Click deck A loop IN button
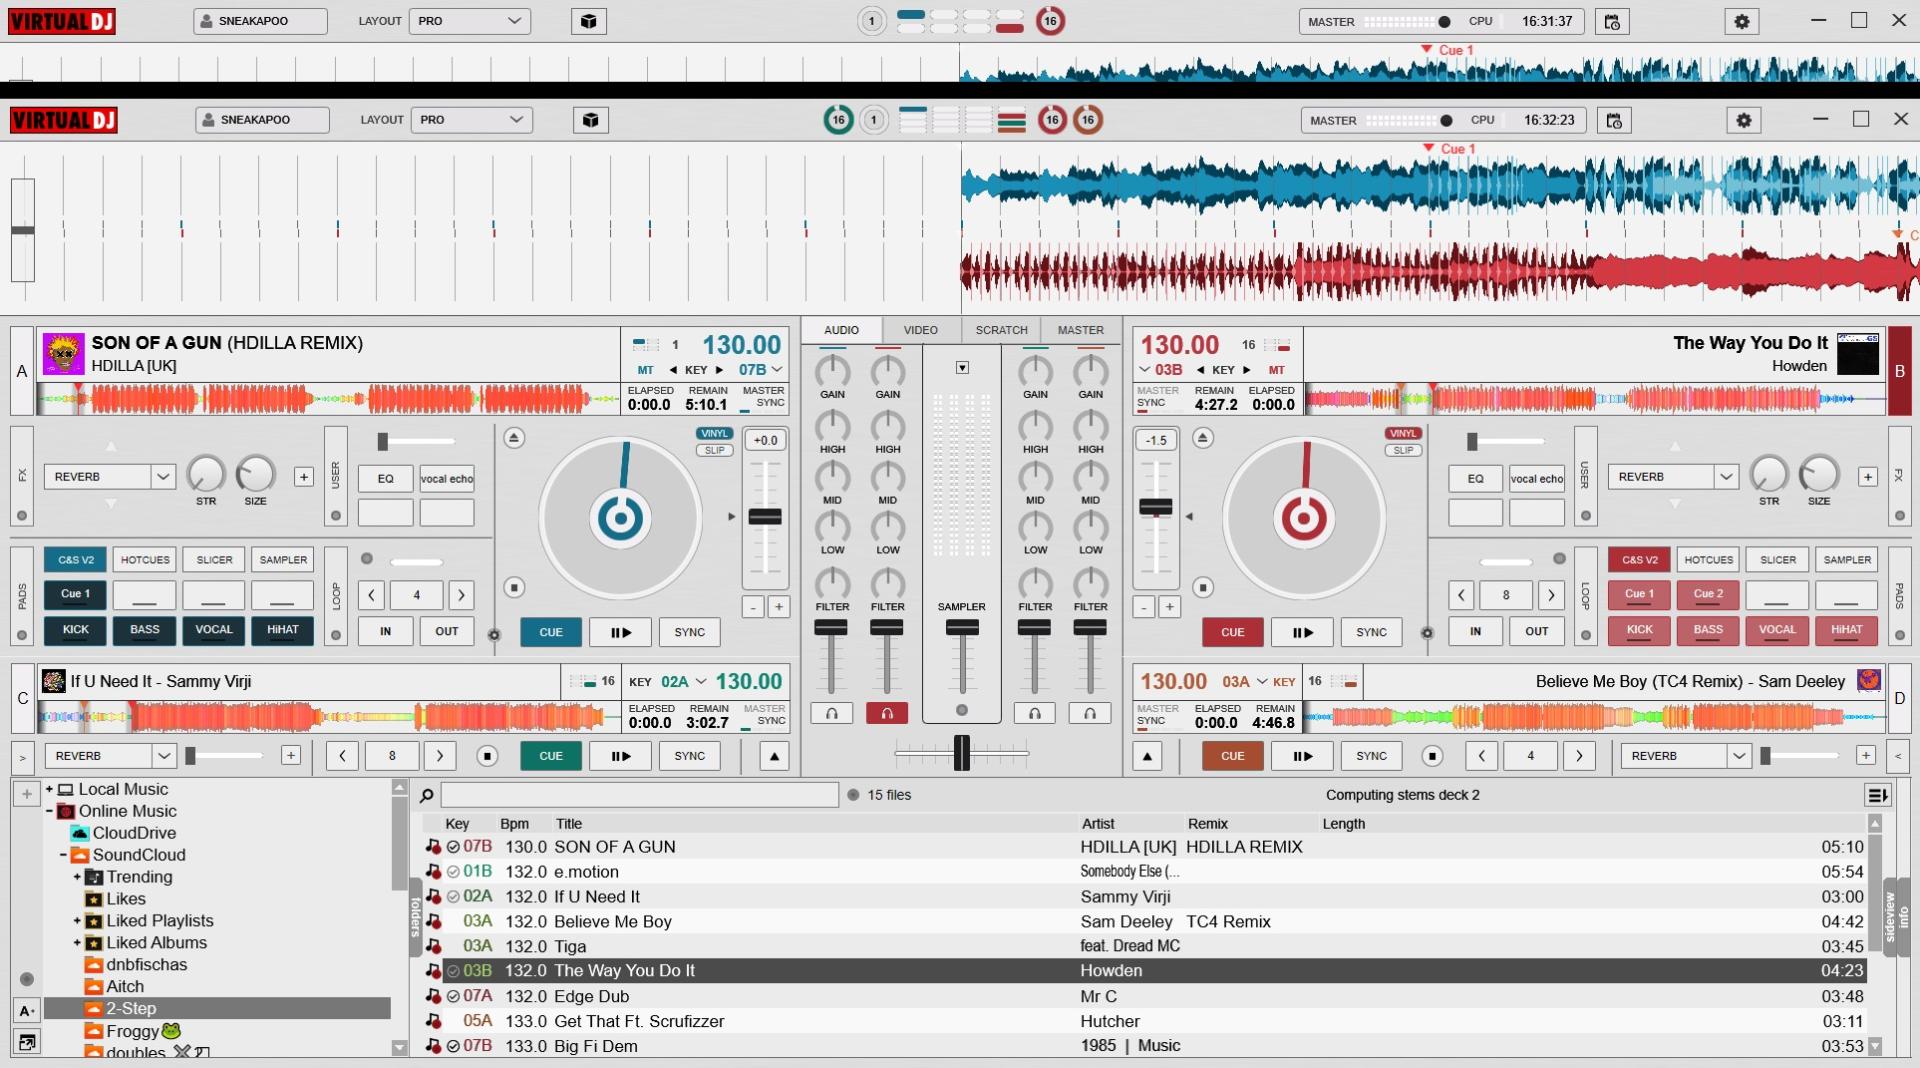The height and width of the screenshot is (1068, 1920). pos(385,632)
